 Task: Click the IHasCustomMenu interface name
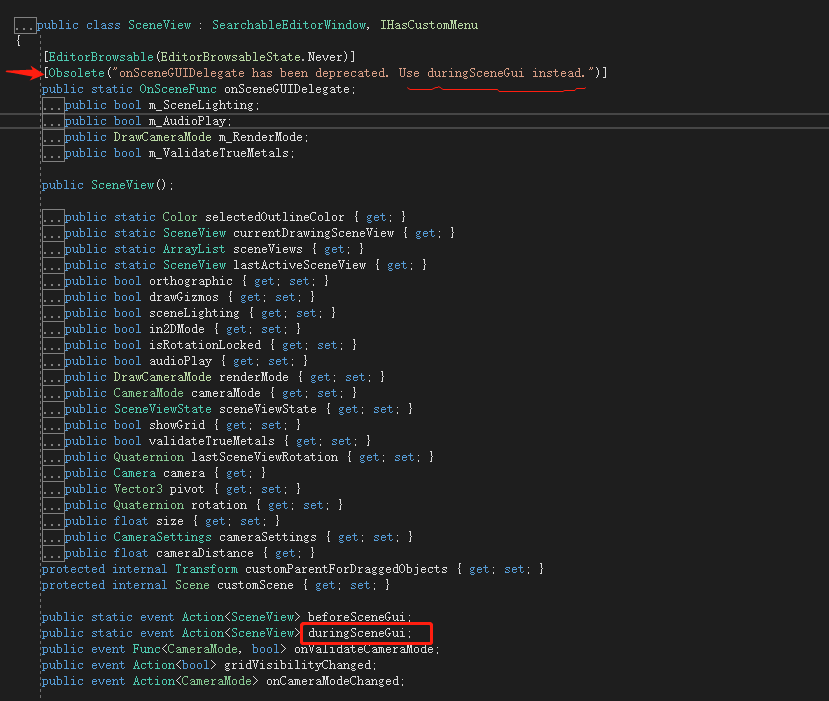click(428, 24)
